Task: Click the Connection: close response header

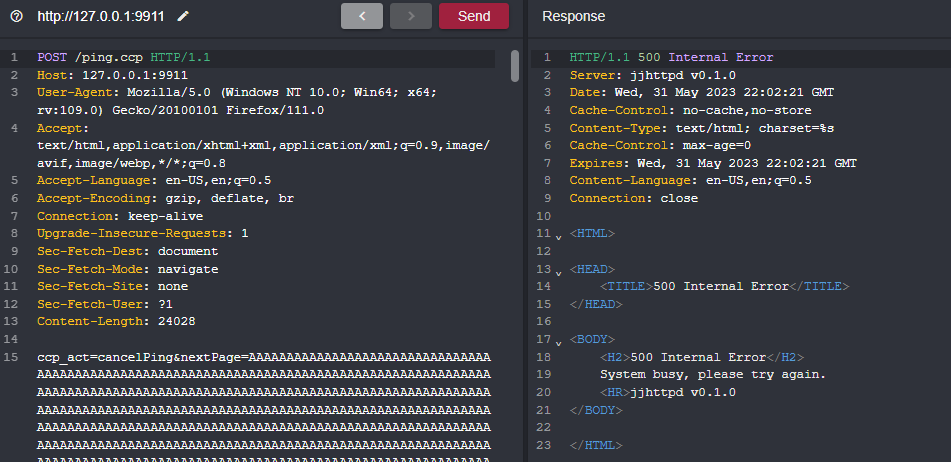Action: pyautogui.click(x=634, y=198)
